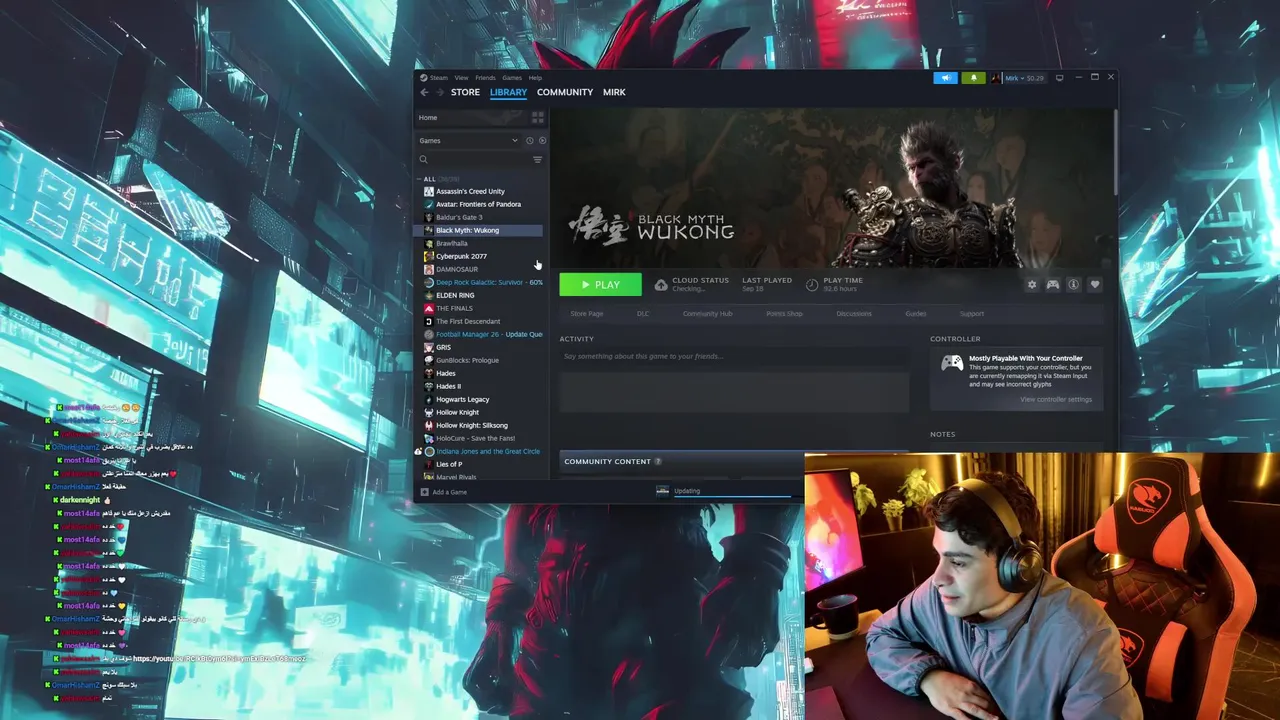This screenshot has width=1280, height=720.
Task: Open the Support link
Action: (x=972, y=314)
